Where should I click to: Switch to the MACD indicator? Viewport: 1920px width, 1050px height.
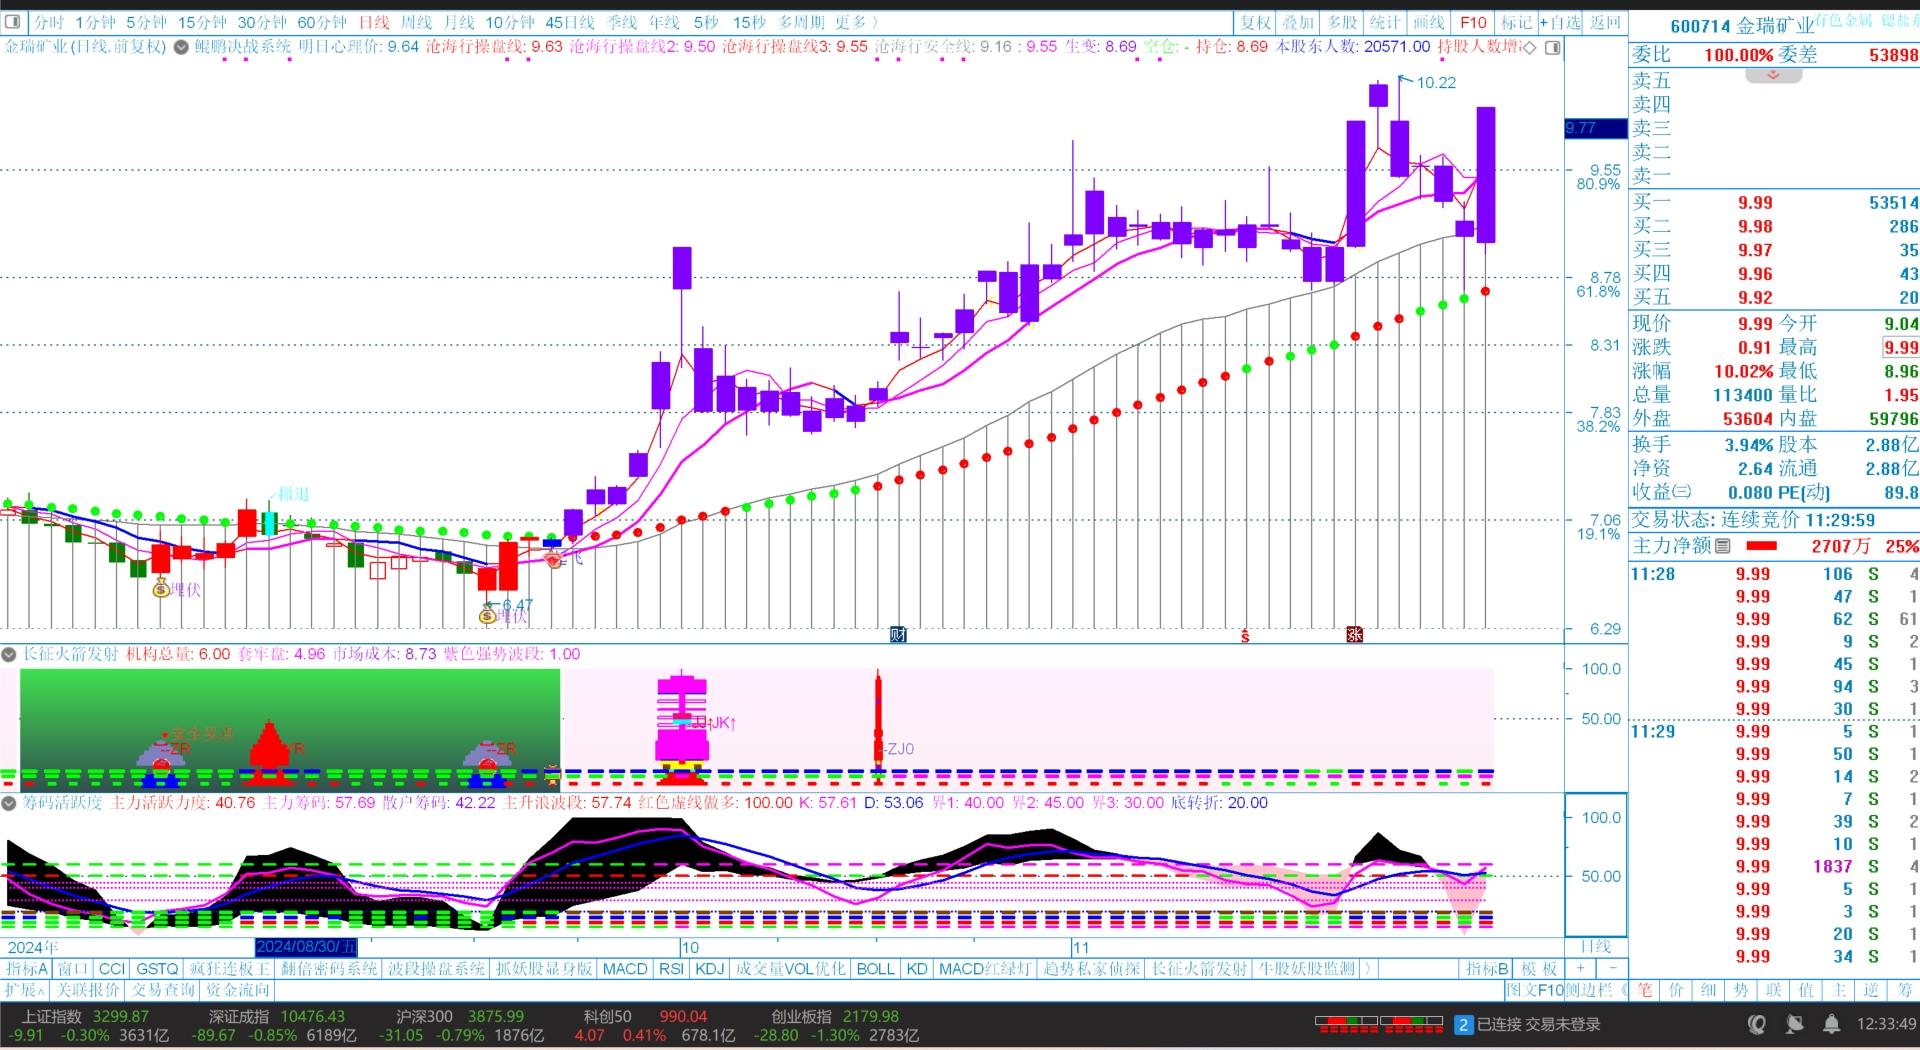coord(625,968)
